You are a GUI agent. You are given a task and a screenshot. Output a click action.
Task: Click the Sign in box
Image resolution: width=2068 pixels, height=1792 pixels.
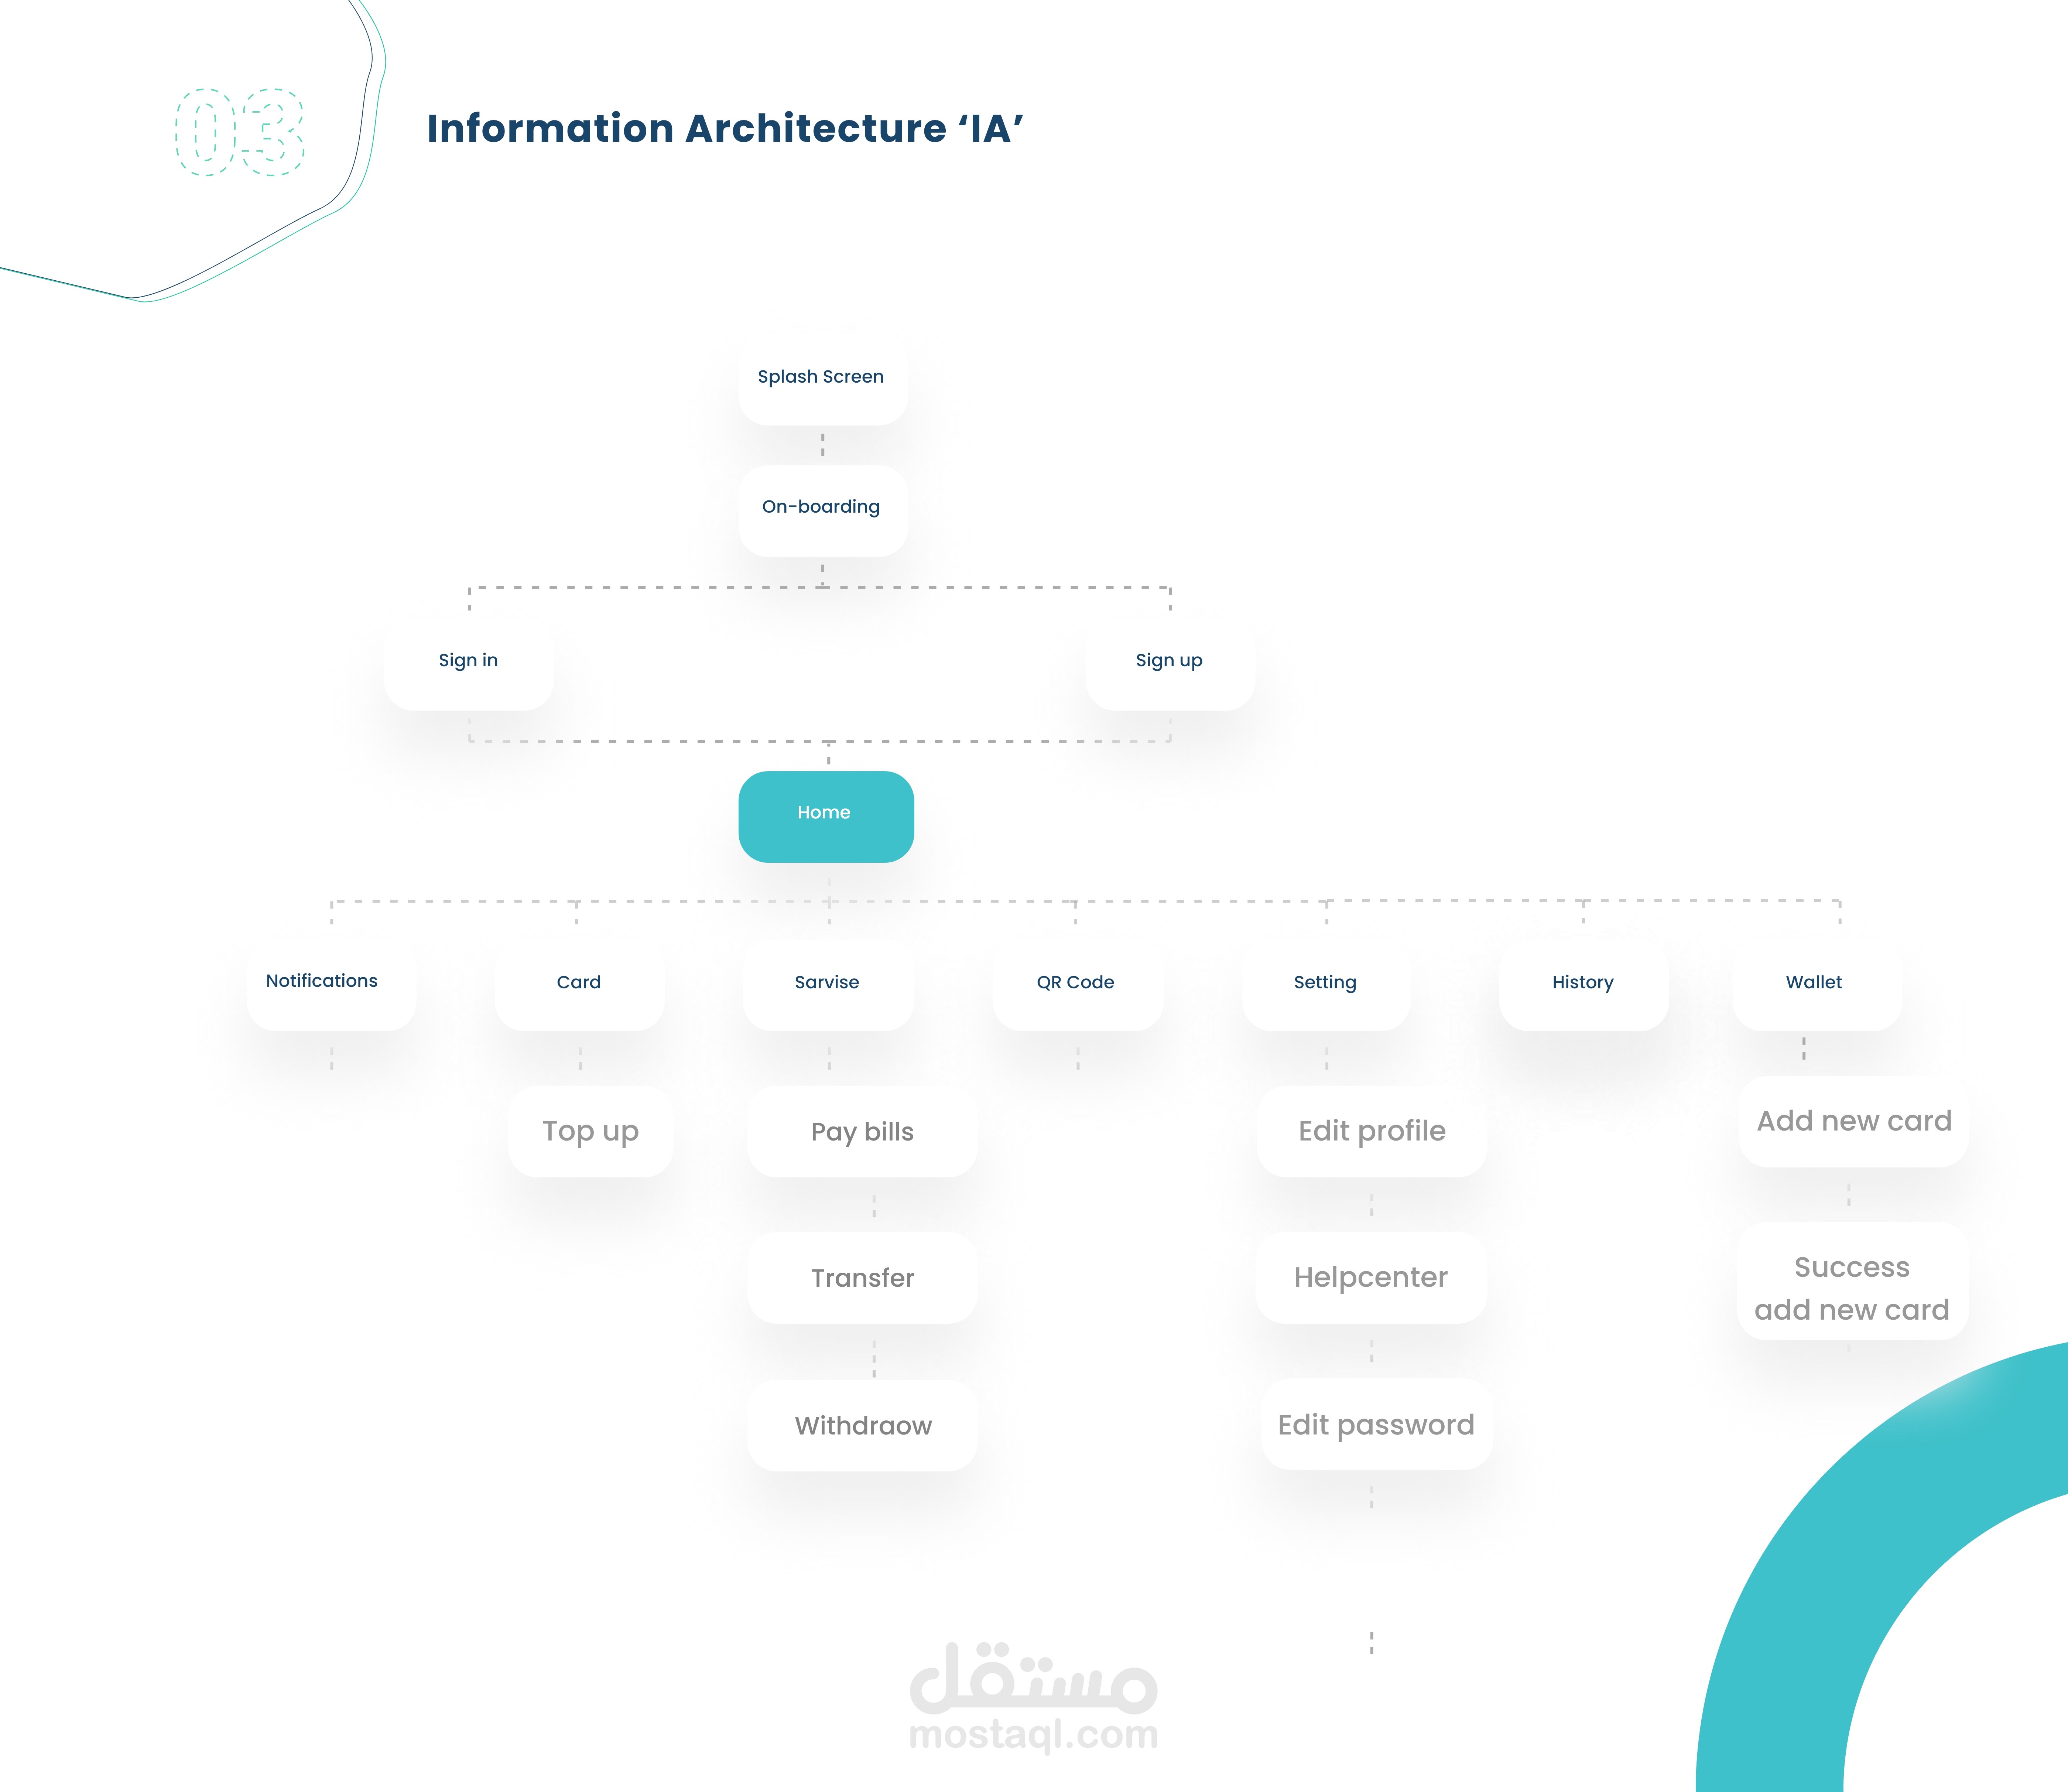click(x=468, y=661)
